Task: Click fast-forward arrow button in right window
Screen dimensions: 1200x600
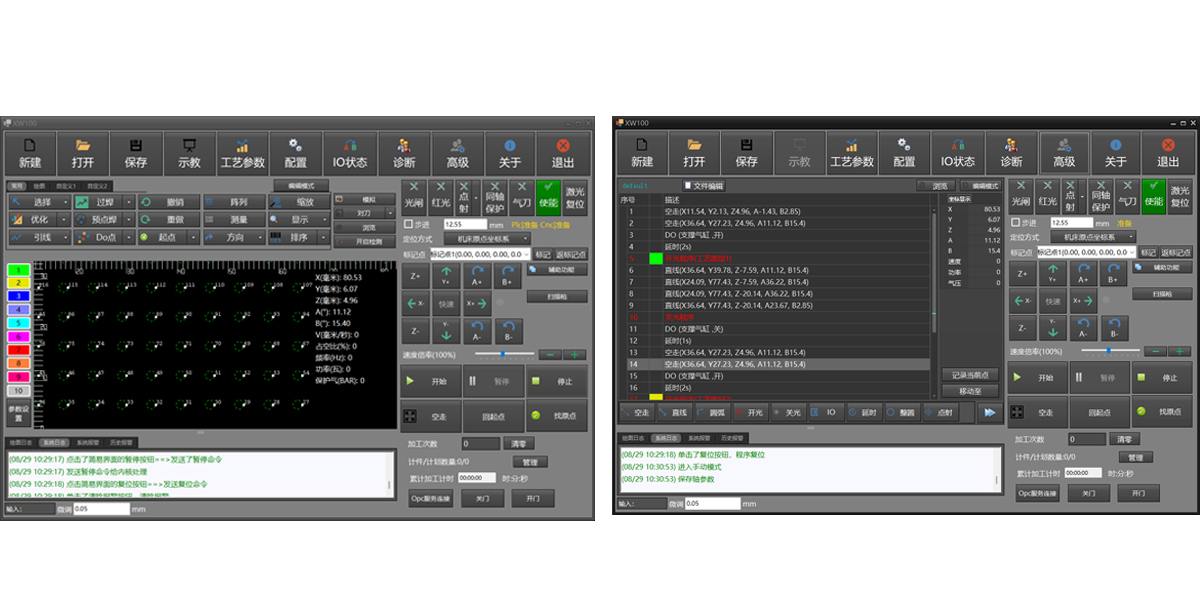Action: pos(989,412)
